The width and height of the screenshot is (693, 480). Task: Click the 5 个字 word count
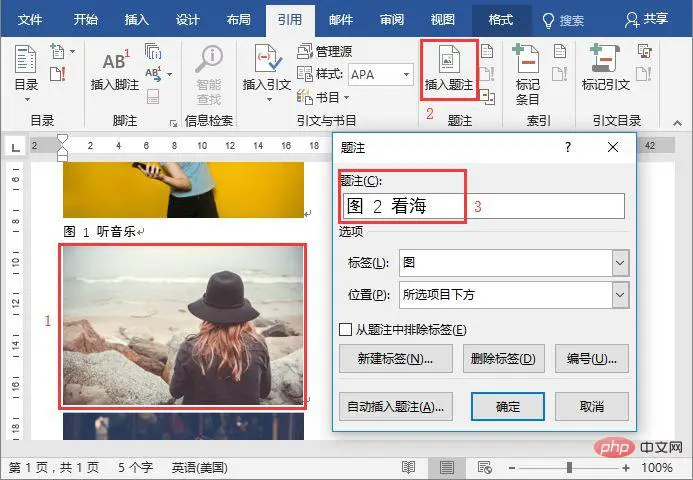[135, 467]
